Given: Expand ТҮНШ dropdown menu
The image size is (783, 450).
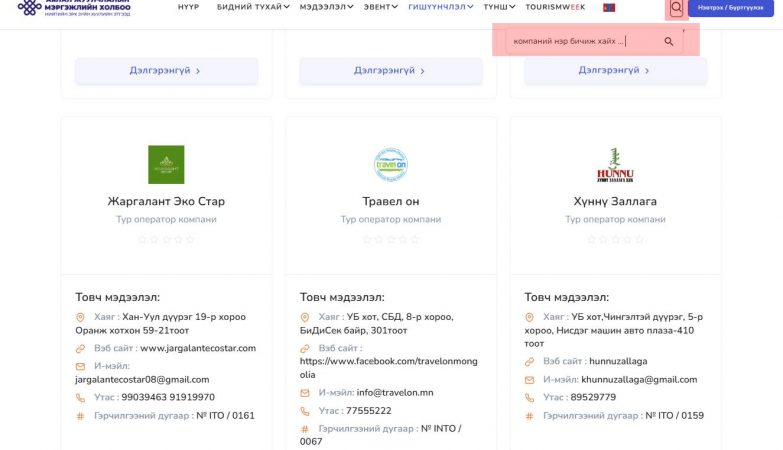Looking at the screenshot, I should pyautogui.click(x=499, y=7).
